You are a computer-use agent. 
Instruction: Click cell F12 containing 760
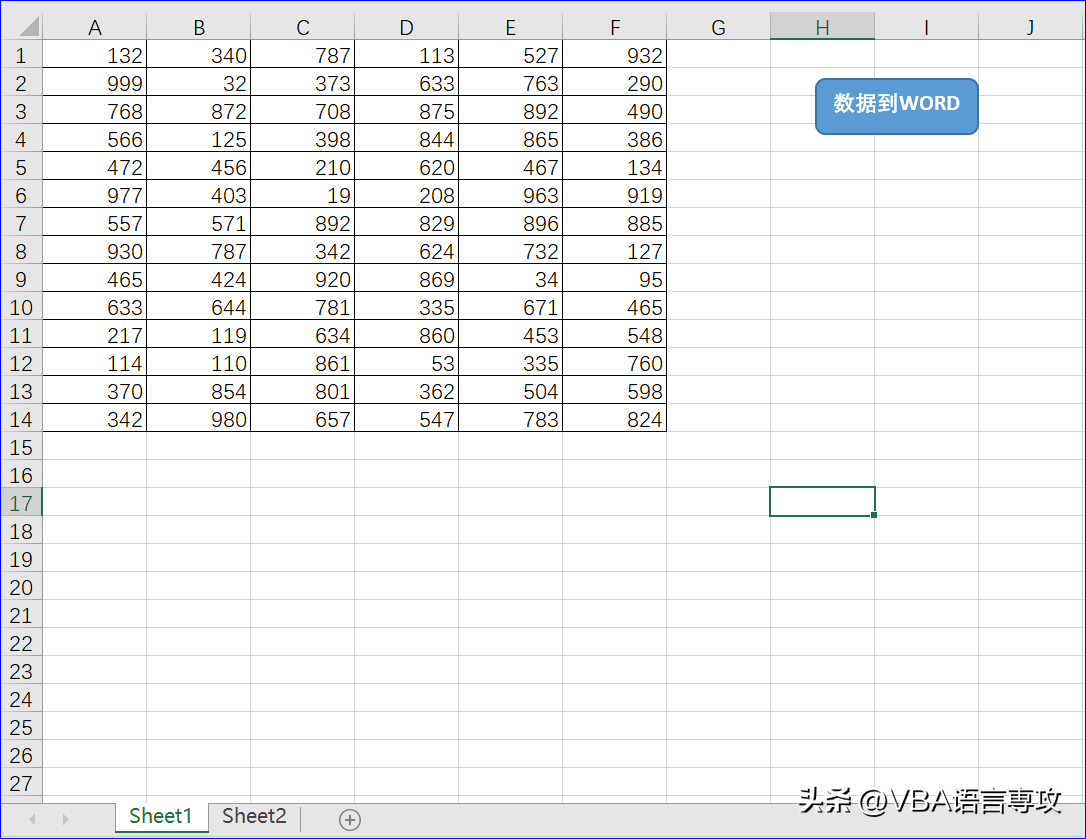615,363
